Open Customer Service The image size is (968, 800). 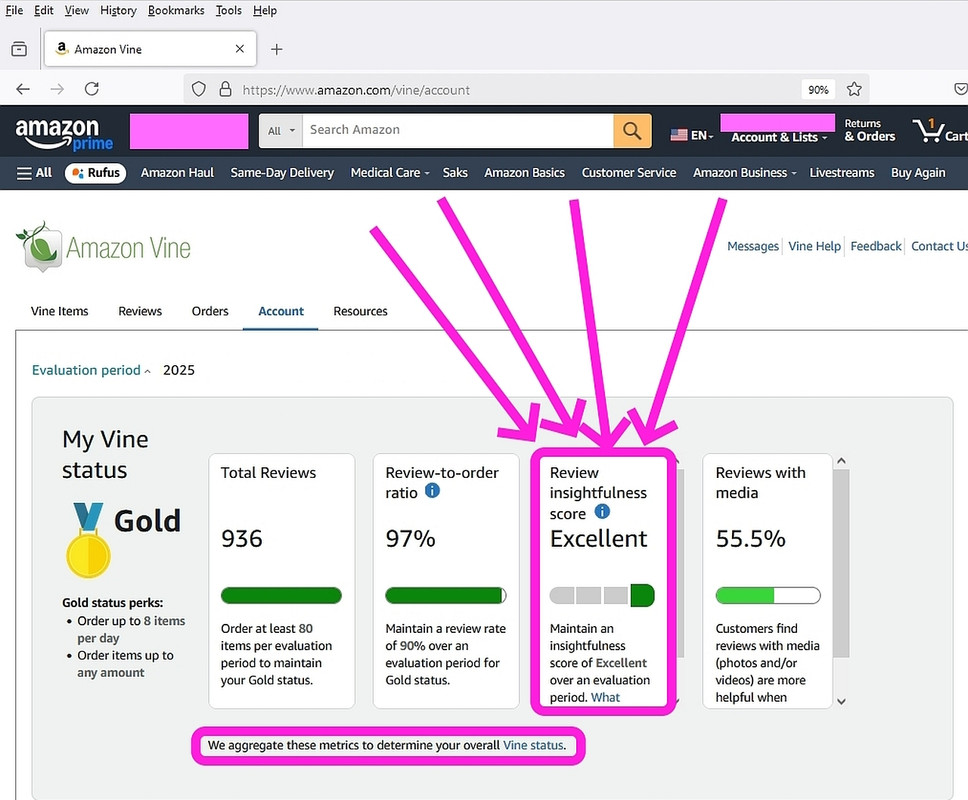(x=628, y=173)
